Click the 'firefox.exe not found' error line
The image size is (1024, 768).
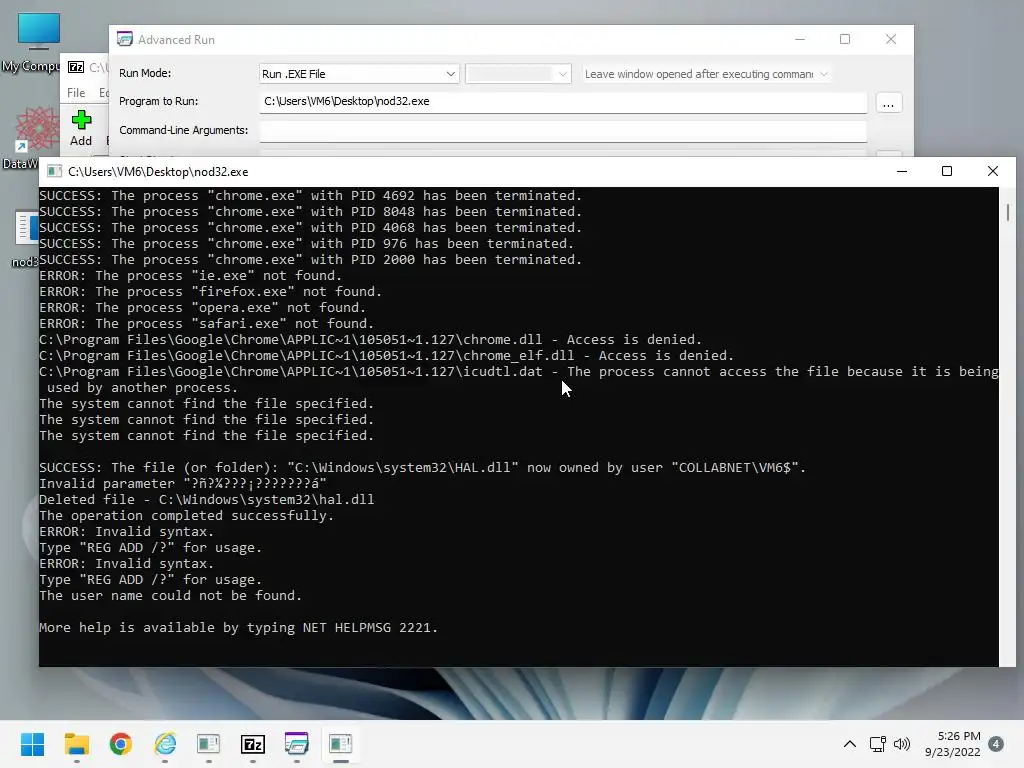point(210,292)
